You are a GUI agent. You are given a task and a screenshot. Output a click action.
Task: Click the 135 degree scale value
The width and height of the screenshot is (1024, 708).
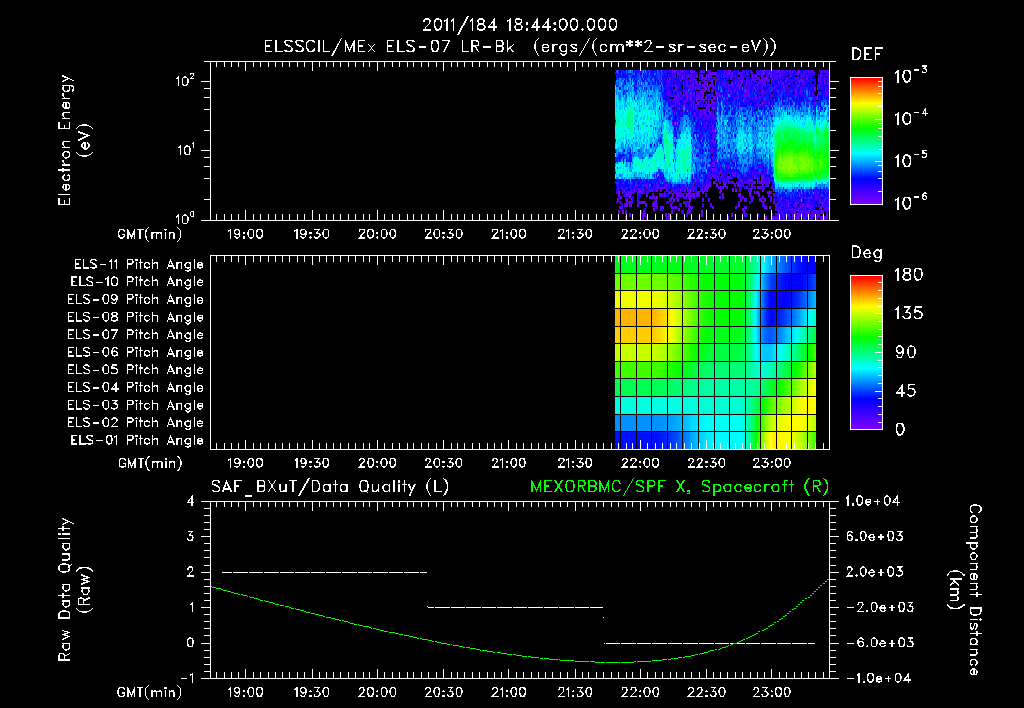(908, 314)
